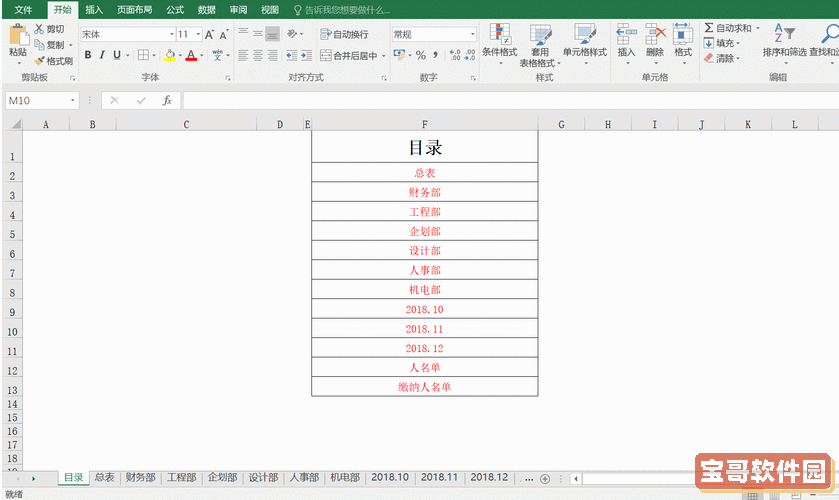This screenshot has height=500, width=839.
Task: Click the Select All corner triangle
Action: 16,124
